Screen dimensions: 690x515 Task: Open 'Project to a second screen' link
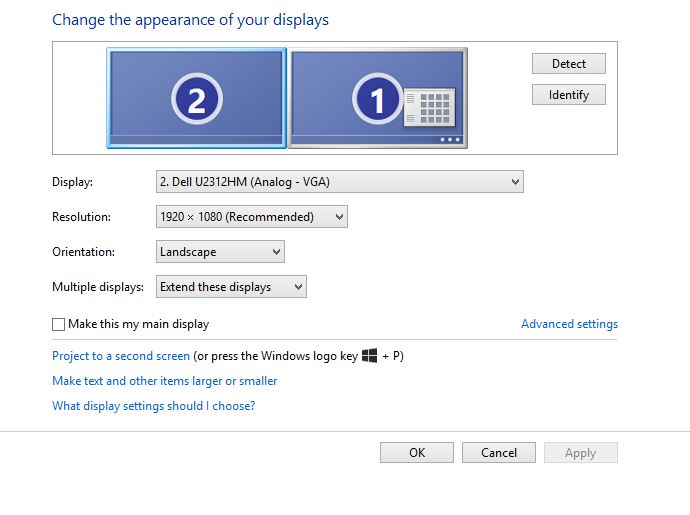point(121,356)
